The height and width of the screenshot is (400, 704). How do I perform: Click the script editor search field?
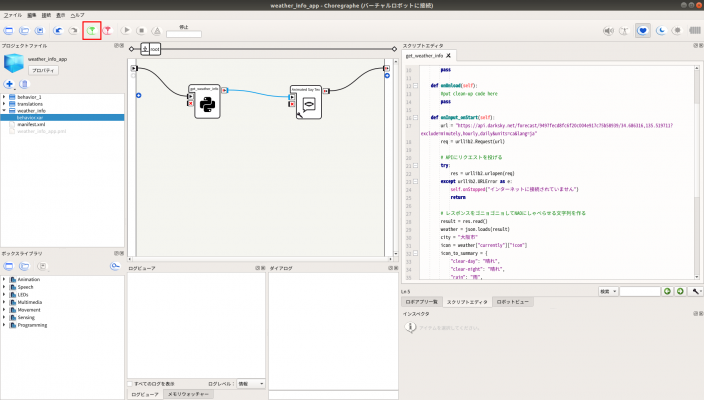click(639, 291)
